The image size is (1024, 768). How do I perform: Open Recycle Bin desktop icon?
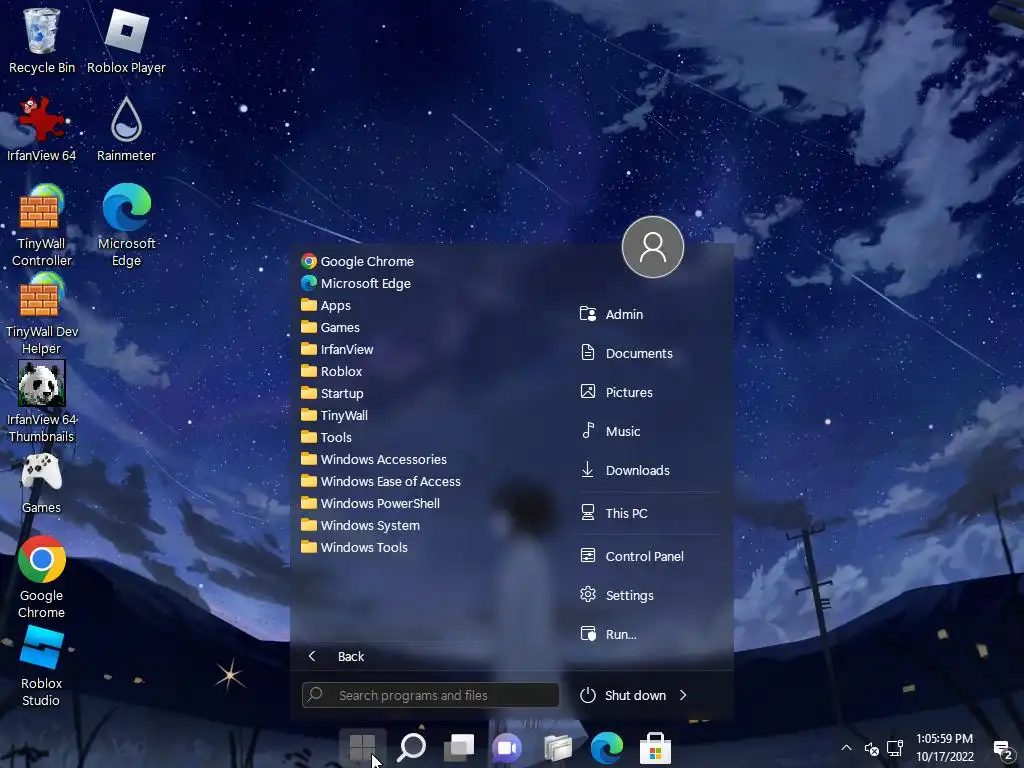pos(41,40)
